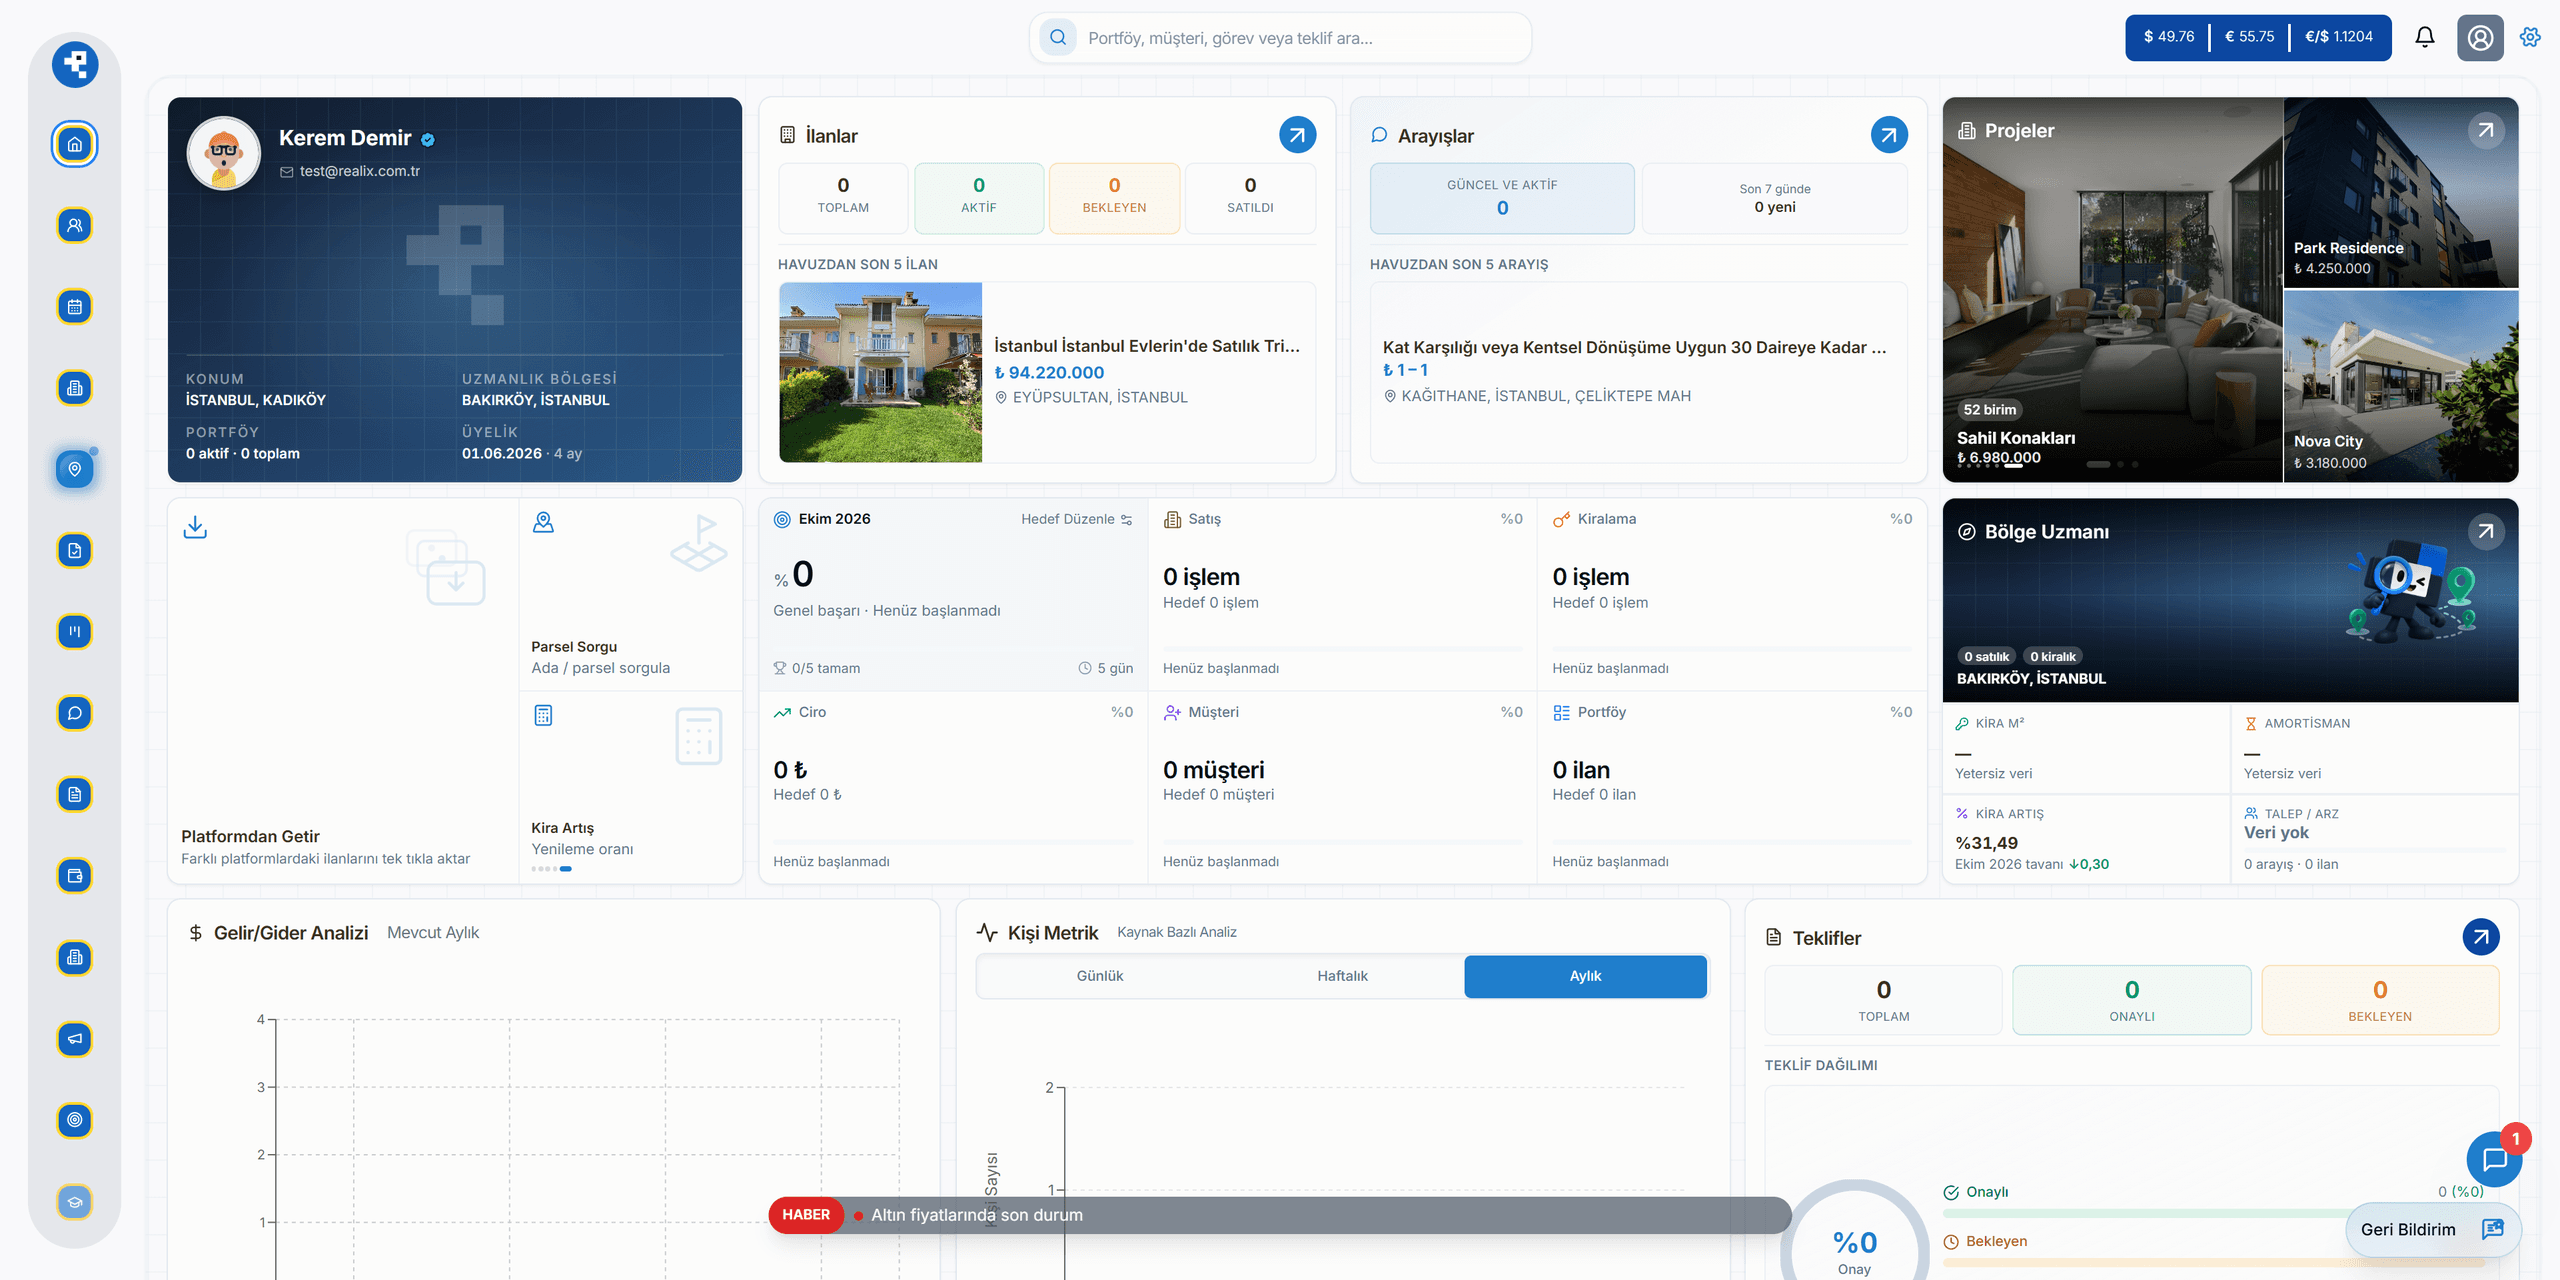The image size is (2560, 1280).
Task: Click Hedef Düzenle link
Action: pyautogui.click(x=1076, y=519)
